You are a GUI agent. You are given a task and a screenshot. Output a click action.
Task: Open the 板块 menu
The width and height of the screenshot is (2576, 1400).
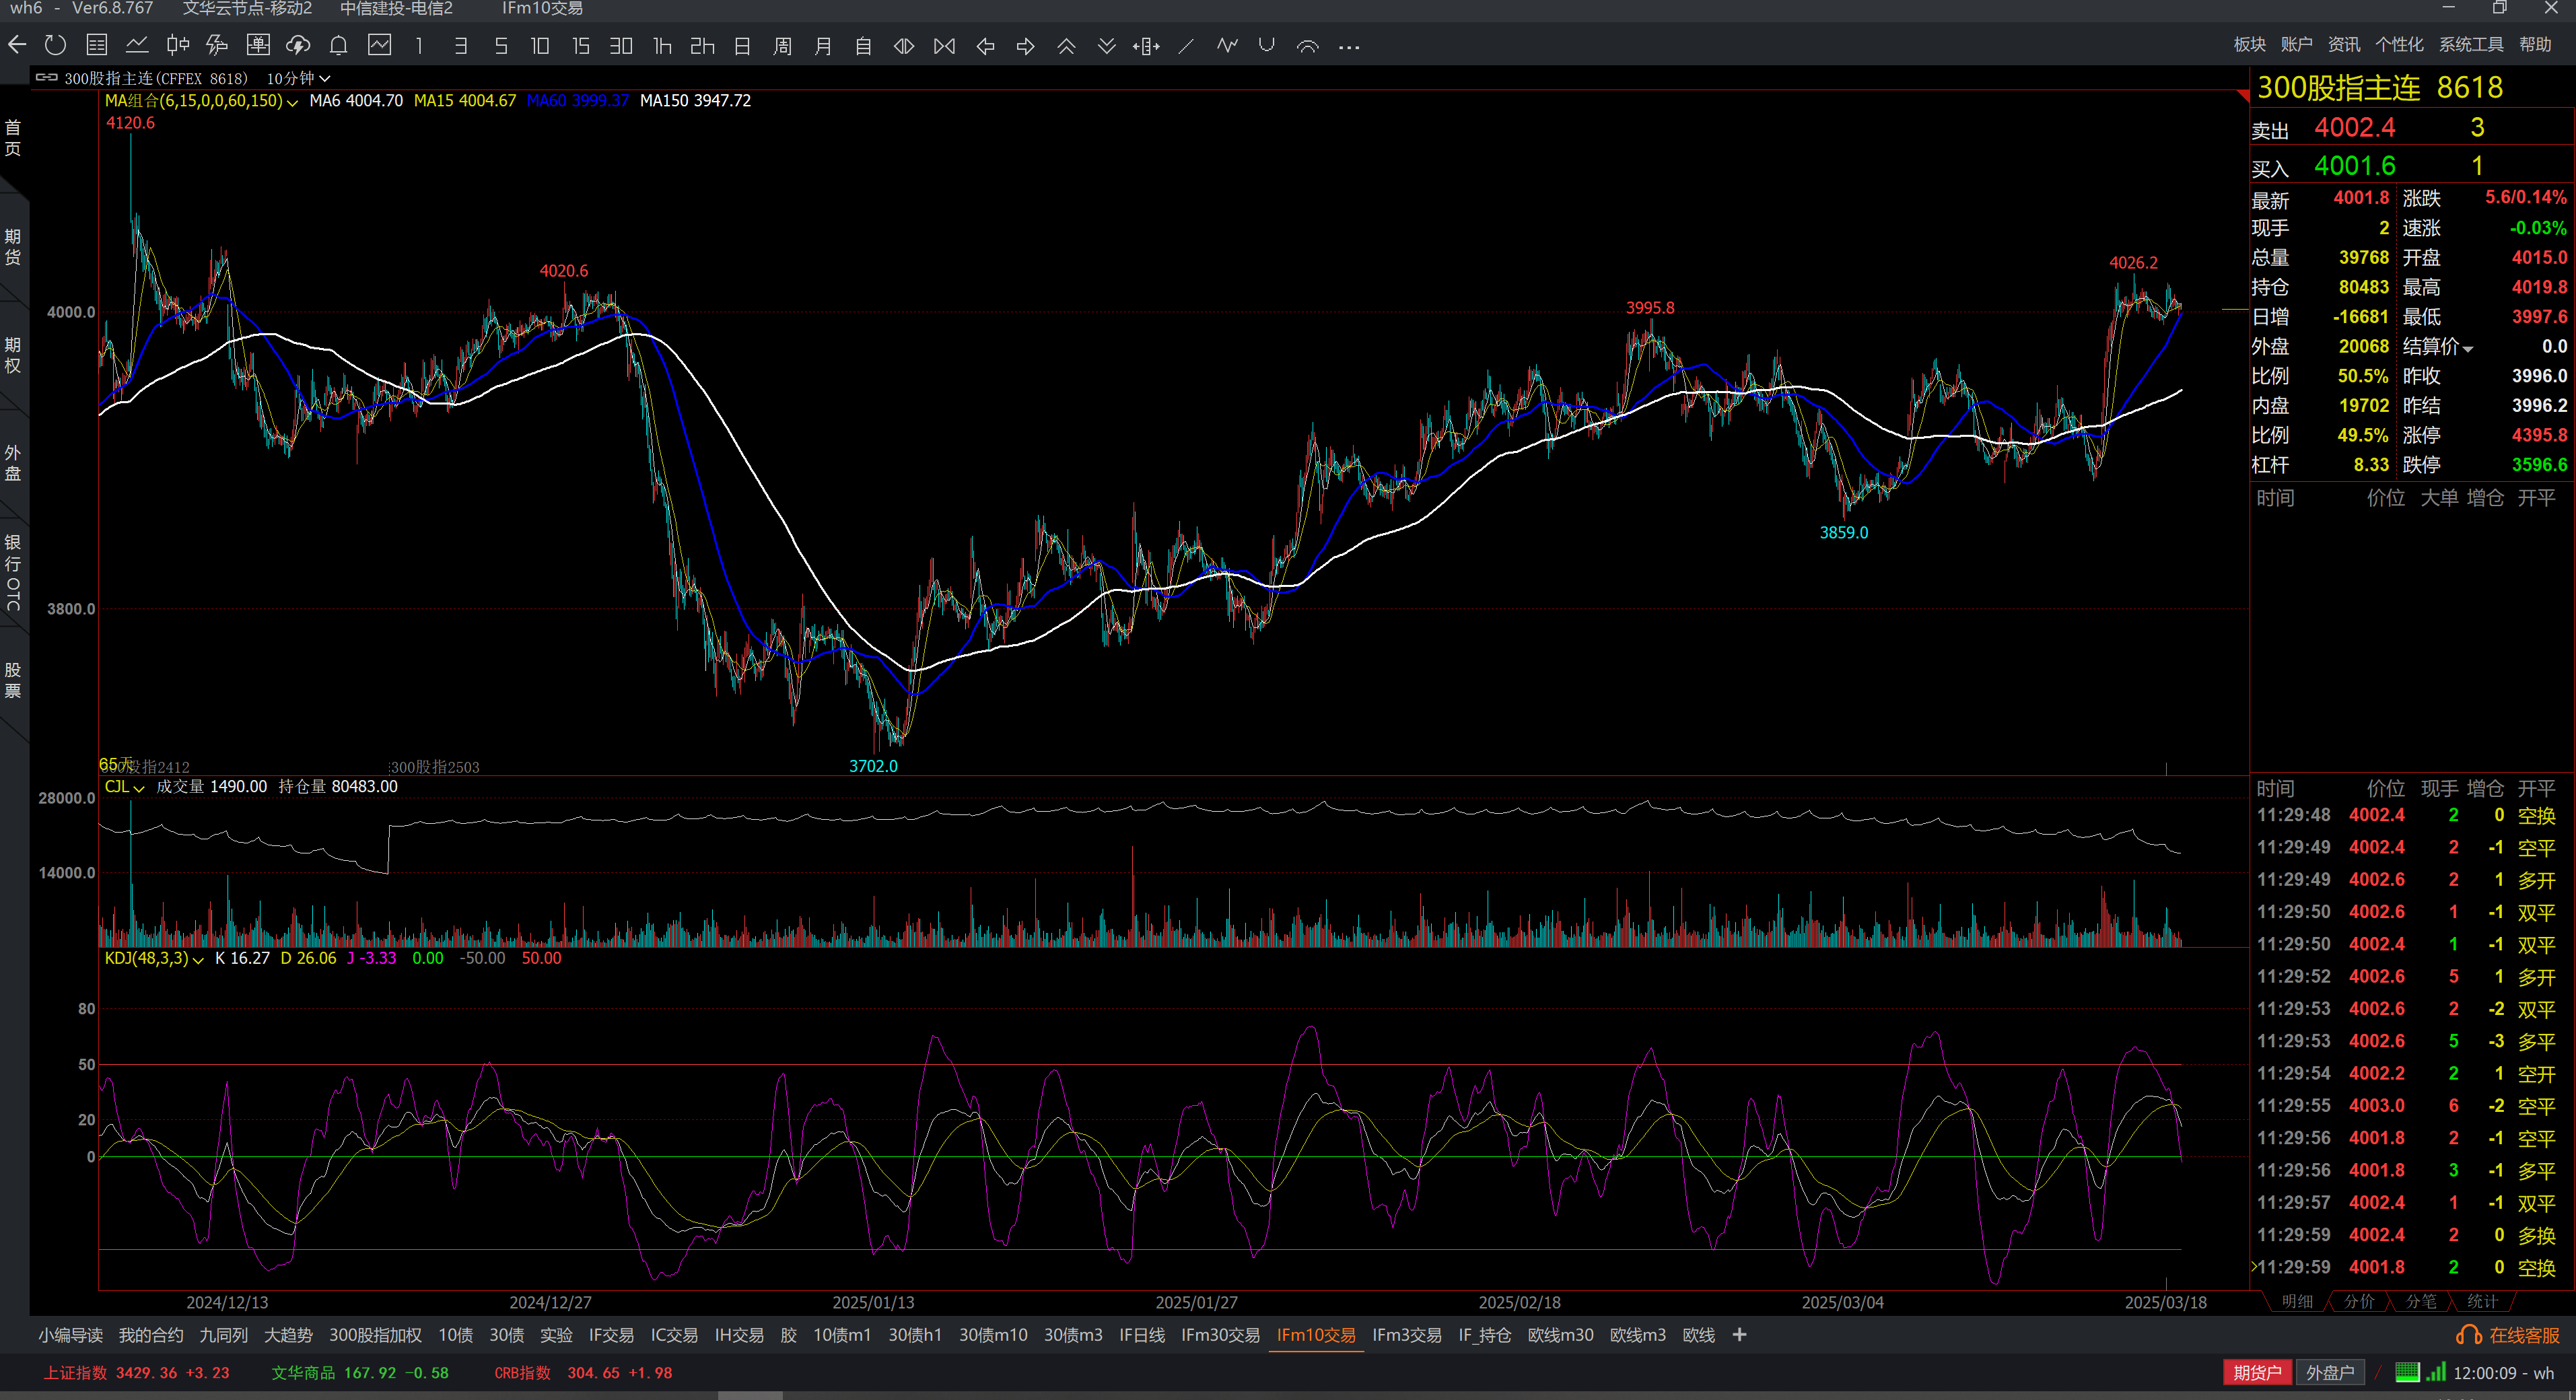pos(2249,44)
